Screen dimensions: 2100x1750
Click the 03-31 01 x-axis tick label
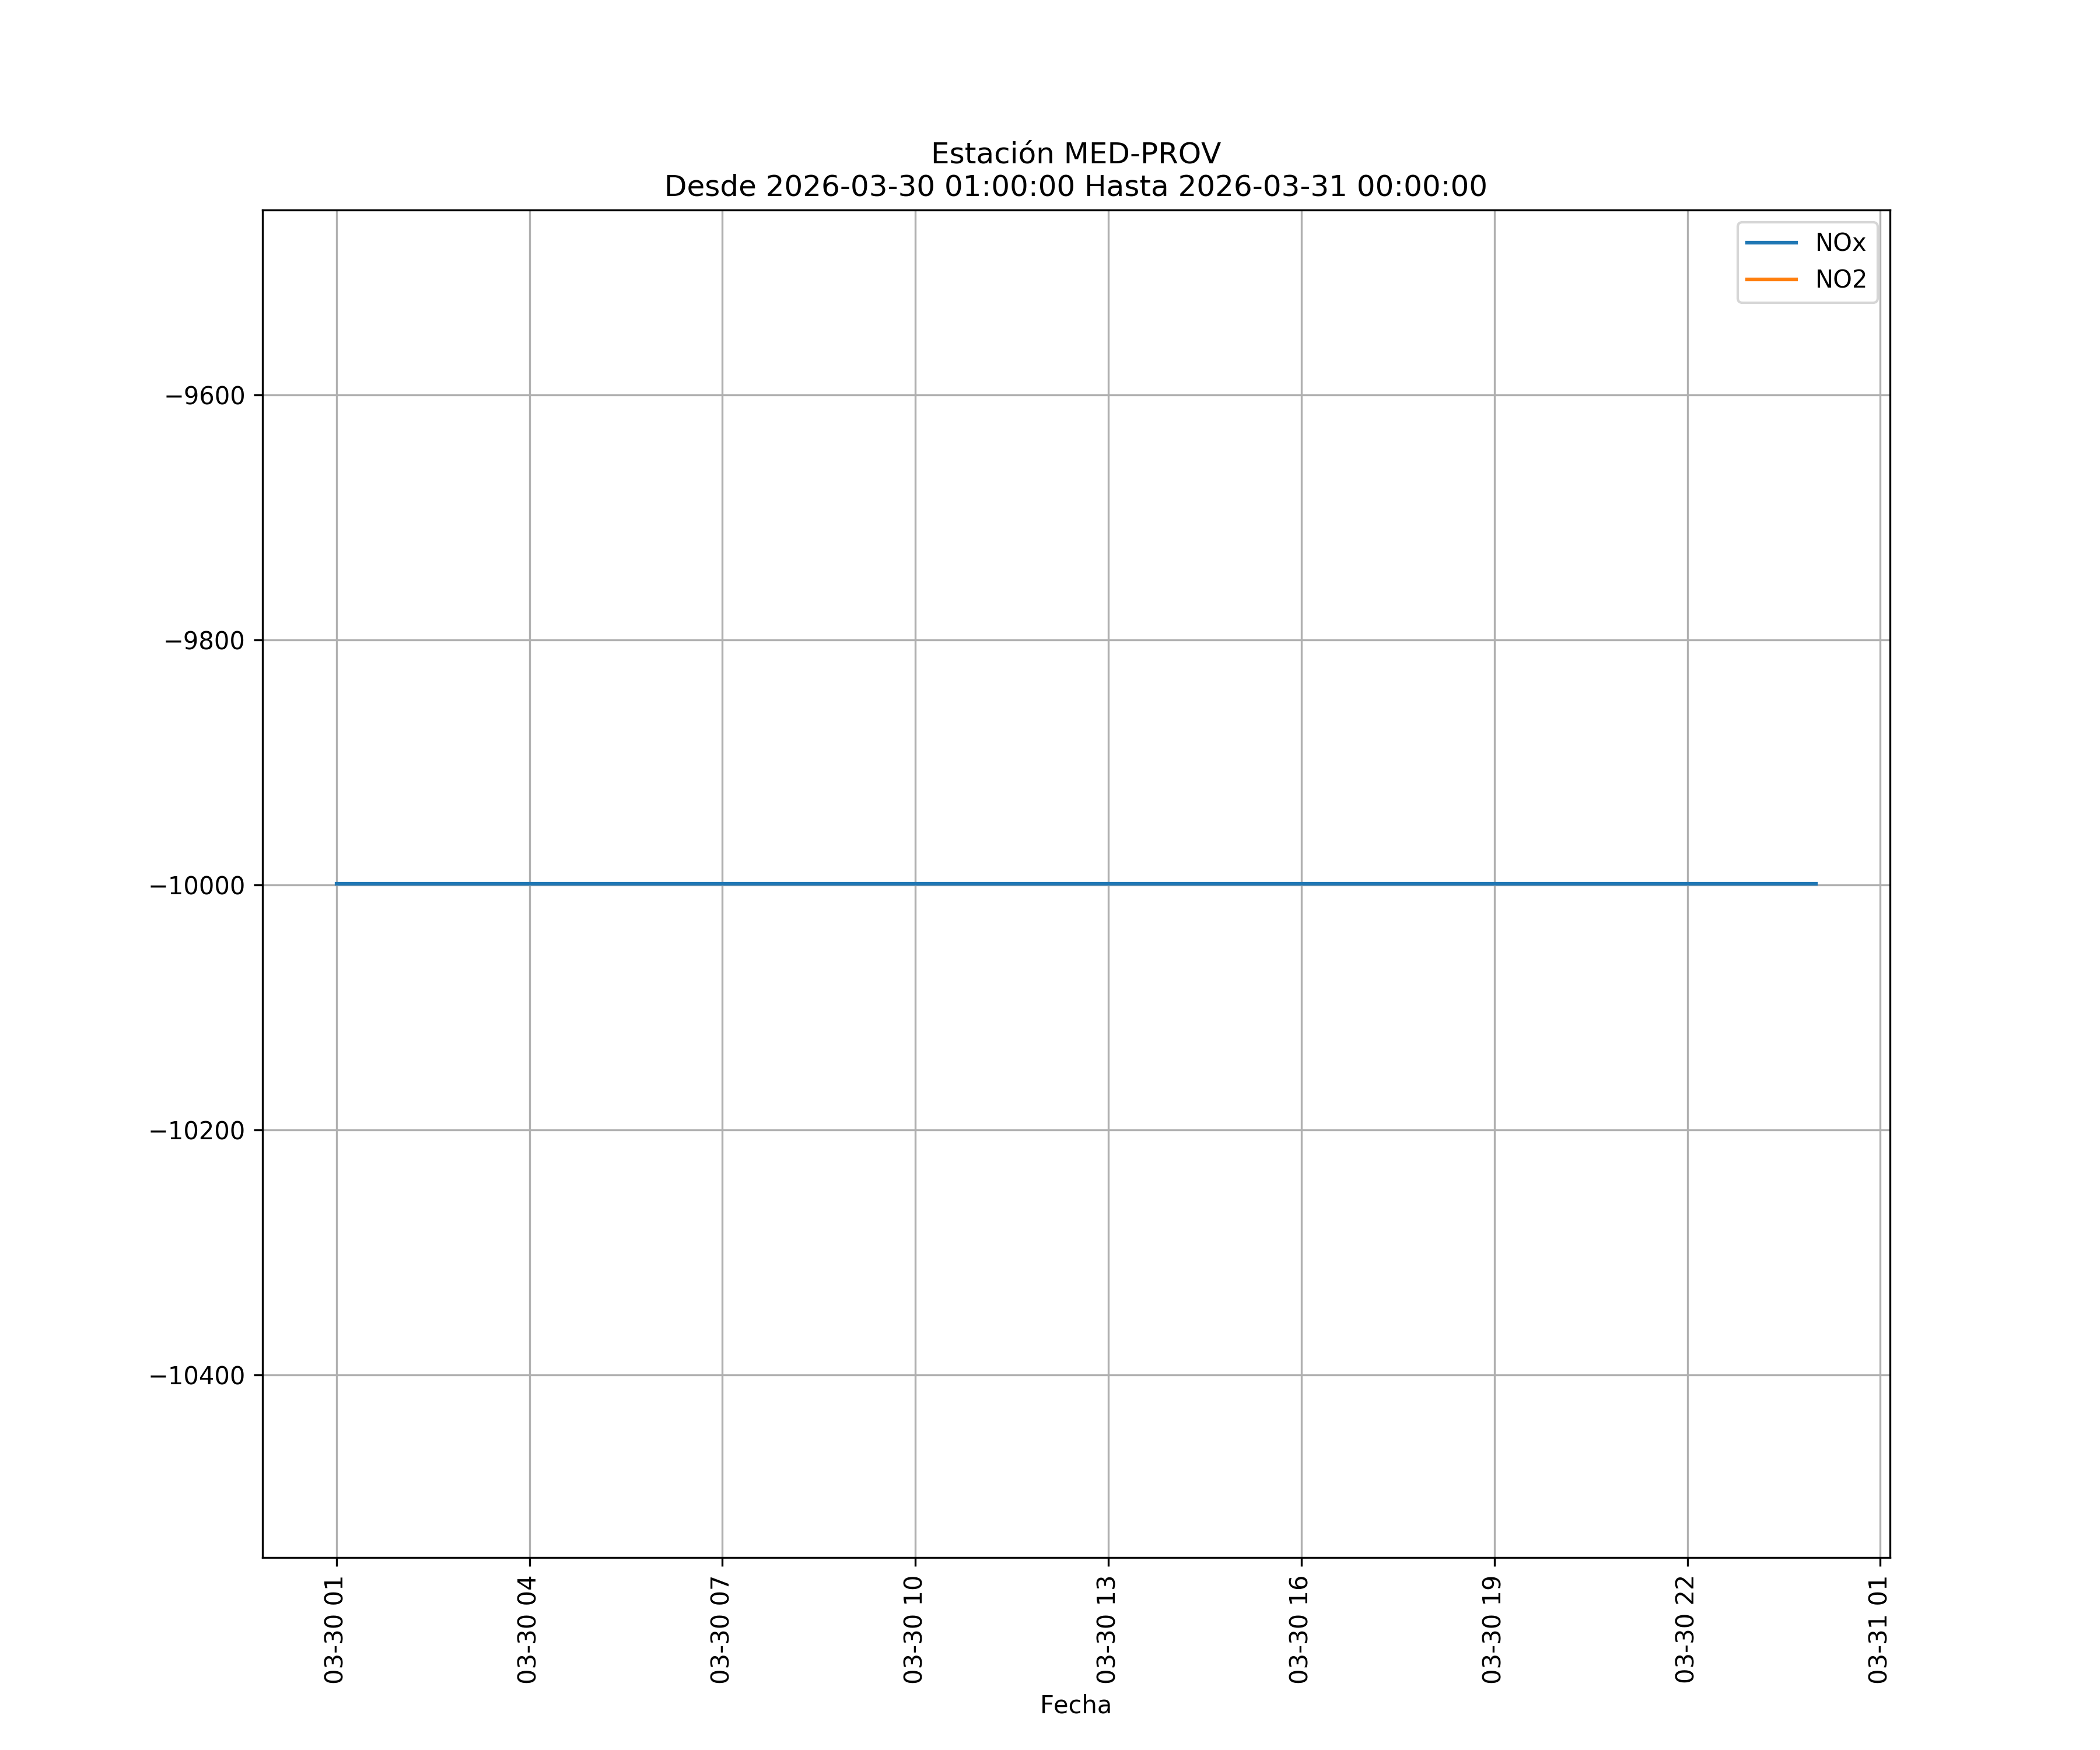point(1878,1629)
